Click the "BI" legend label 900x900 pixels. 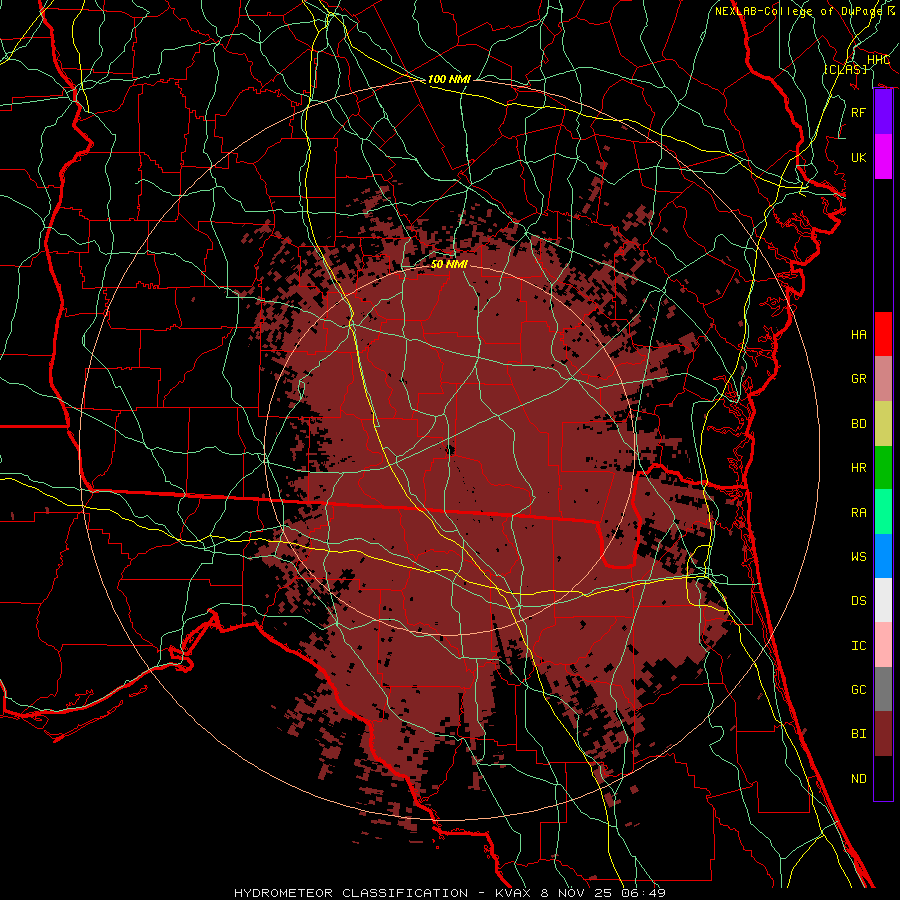[858, 734]
